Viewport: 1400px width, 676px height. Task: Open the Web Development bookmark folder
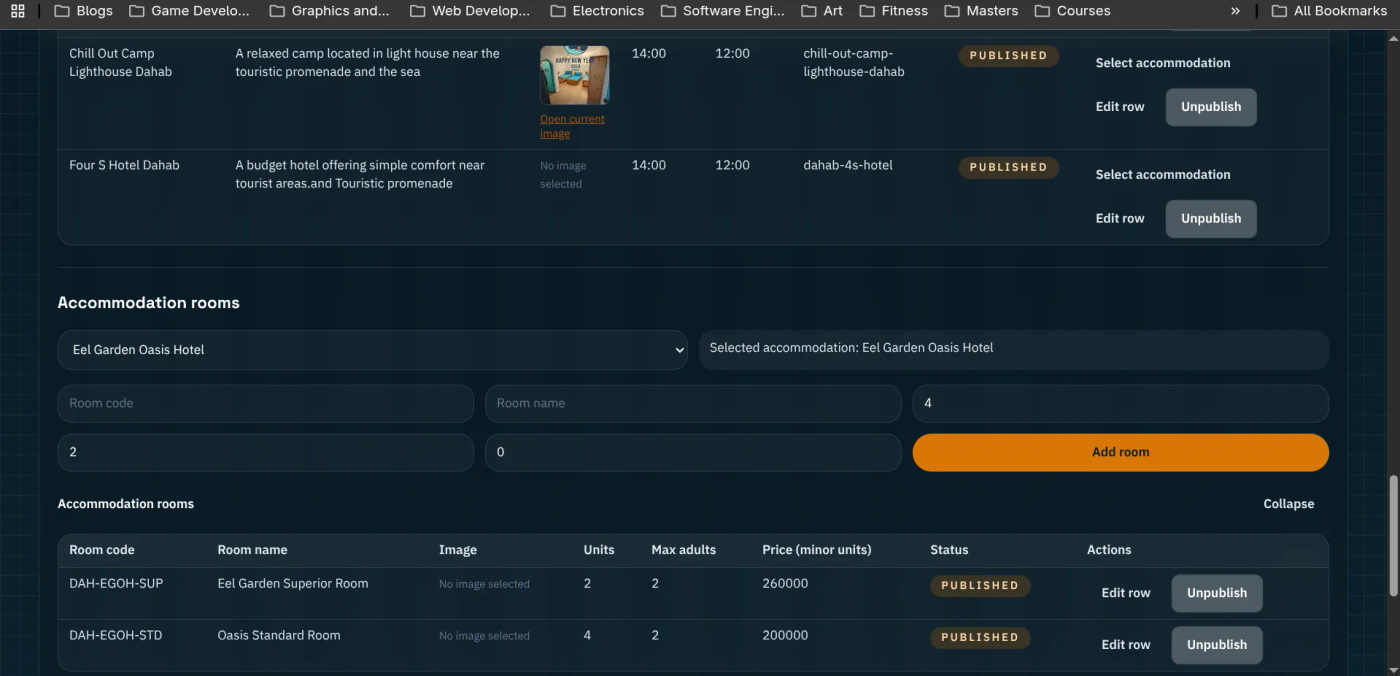coord(470,11)
